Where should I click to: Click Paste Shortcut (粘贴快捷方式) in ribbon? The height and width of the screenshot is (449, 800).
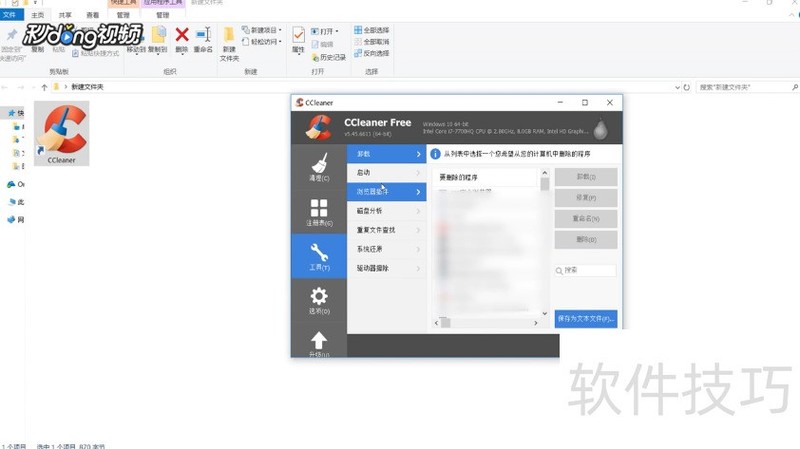point(95,53)
